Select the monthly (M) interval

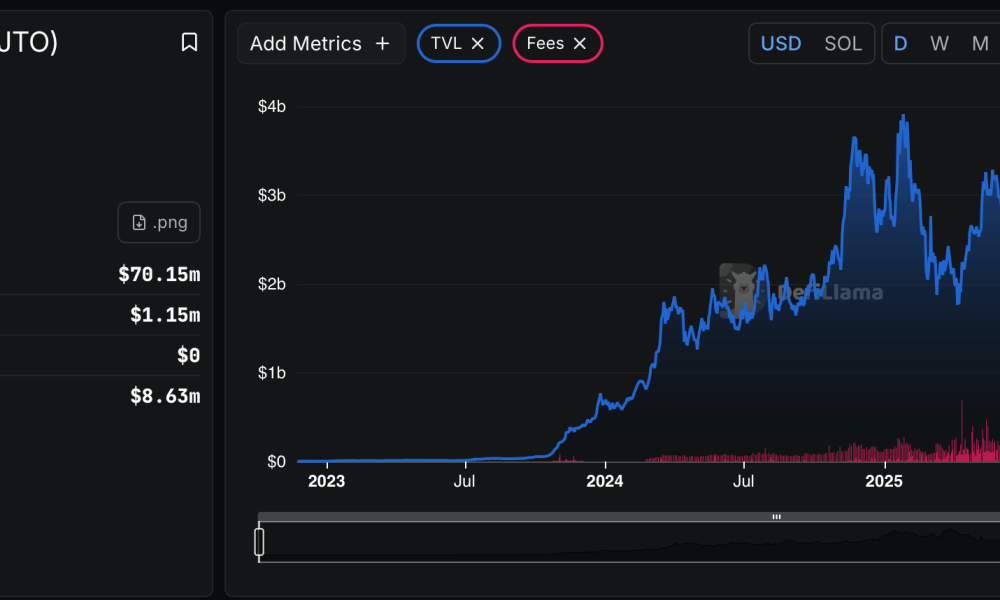coord(980,44)
